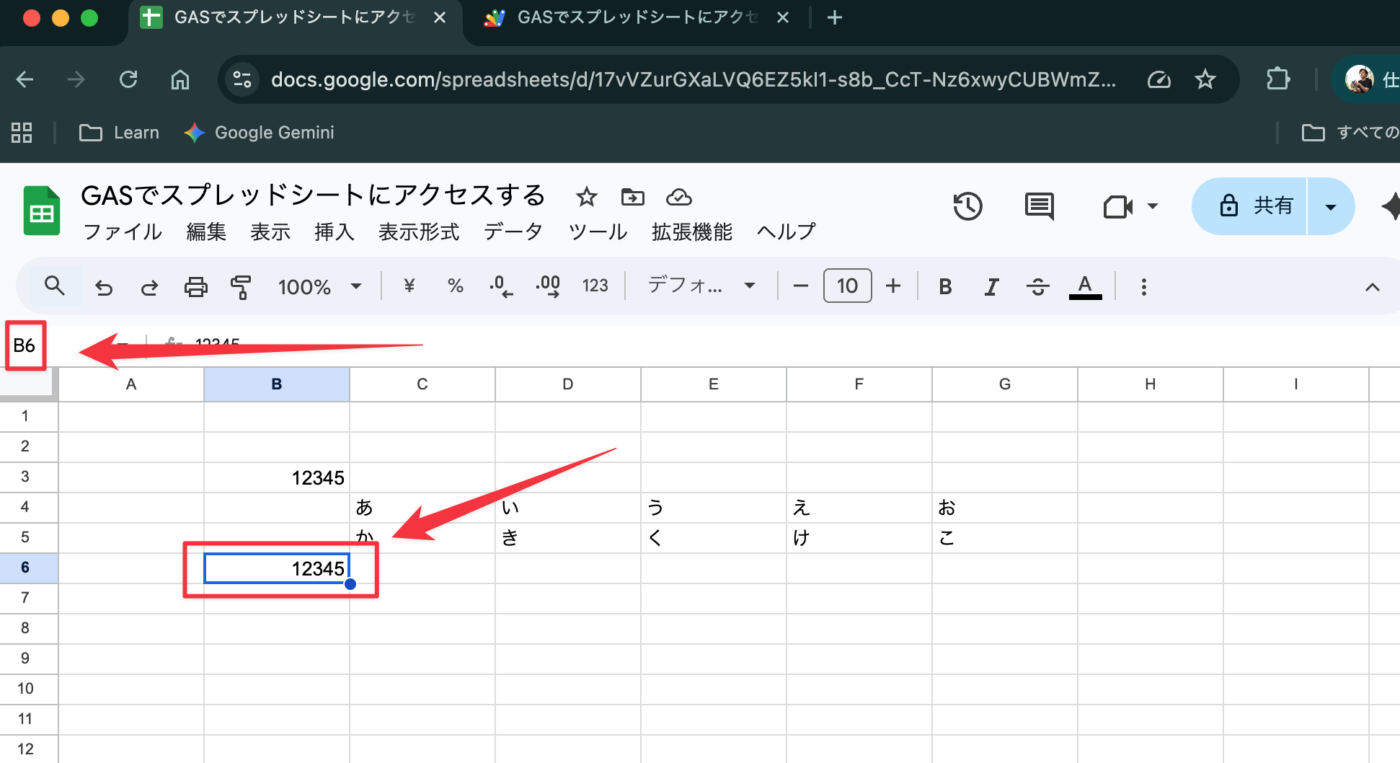Expand the default font dropdown
The image size is (1400, 763).
701,287
